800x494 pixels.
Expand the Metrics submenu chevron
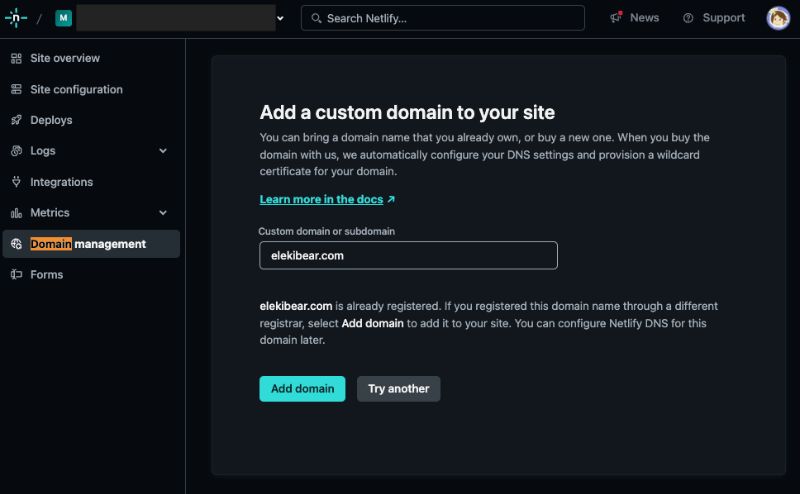pyautogui.click(x=163, y=213)
